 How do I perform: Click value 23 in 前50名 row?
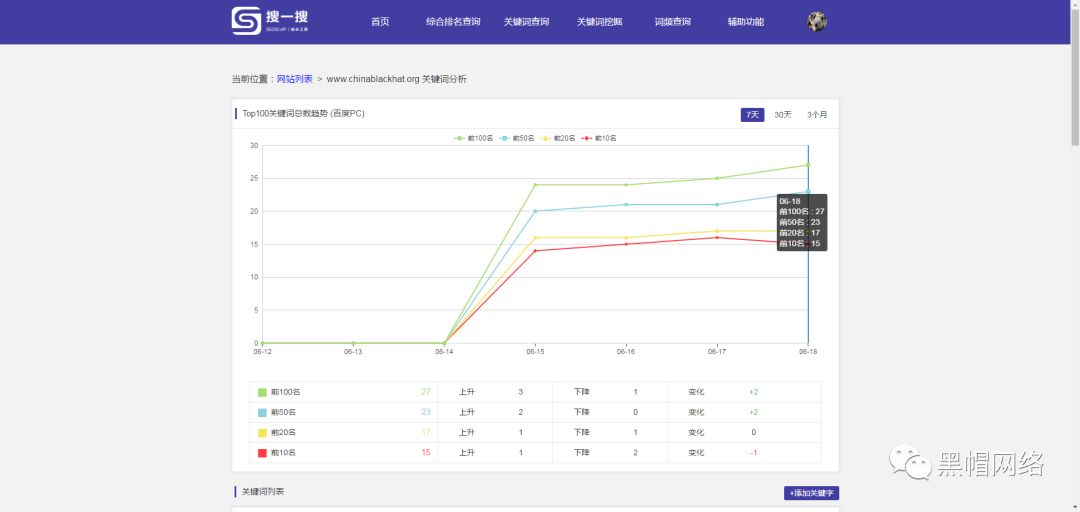426,412
